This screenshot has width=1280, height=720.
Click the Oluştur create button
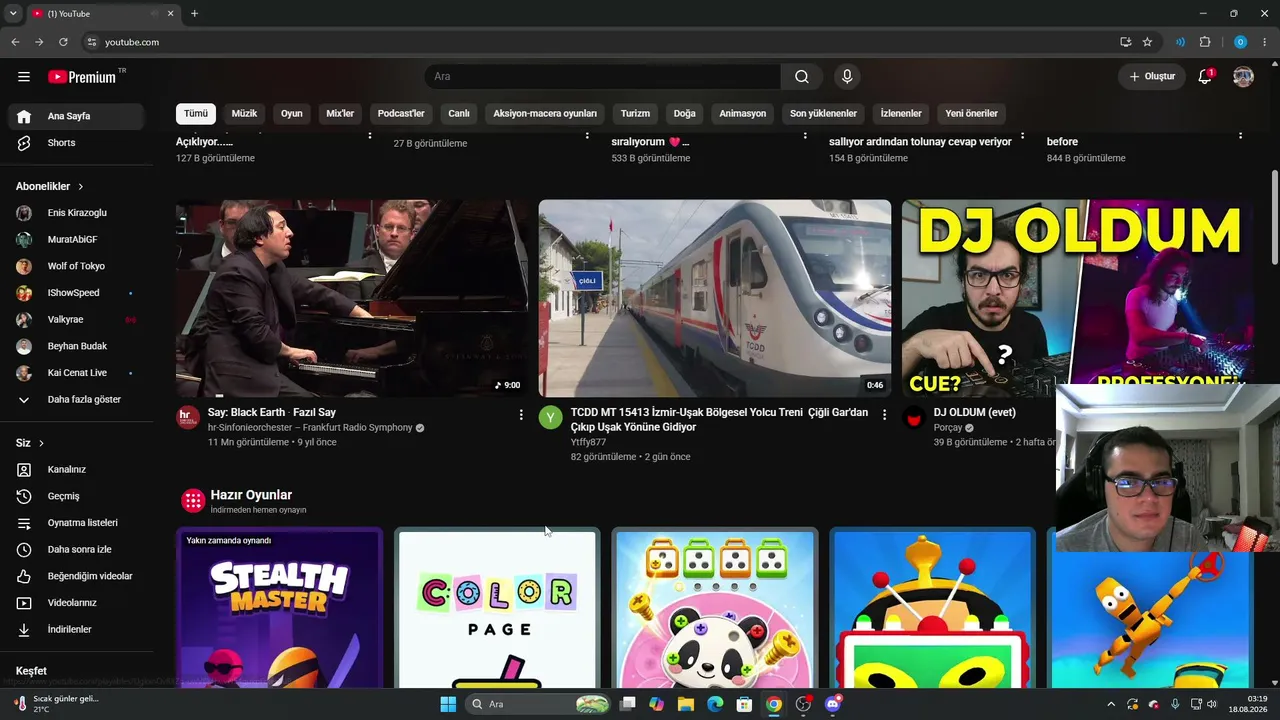coord(1152,77)
